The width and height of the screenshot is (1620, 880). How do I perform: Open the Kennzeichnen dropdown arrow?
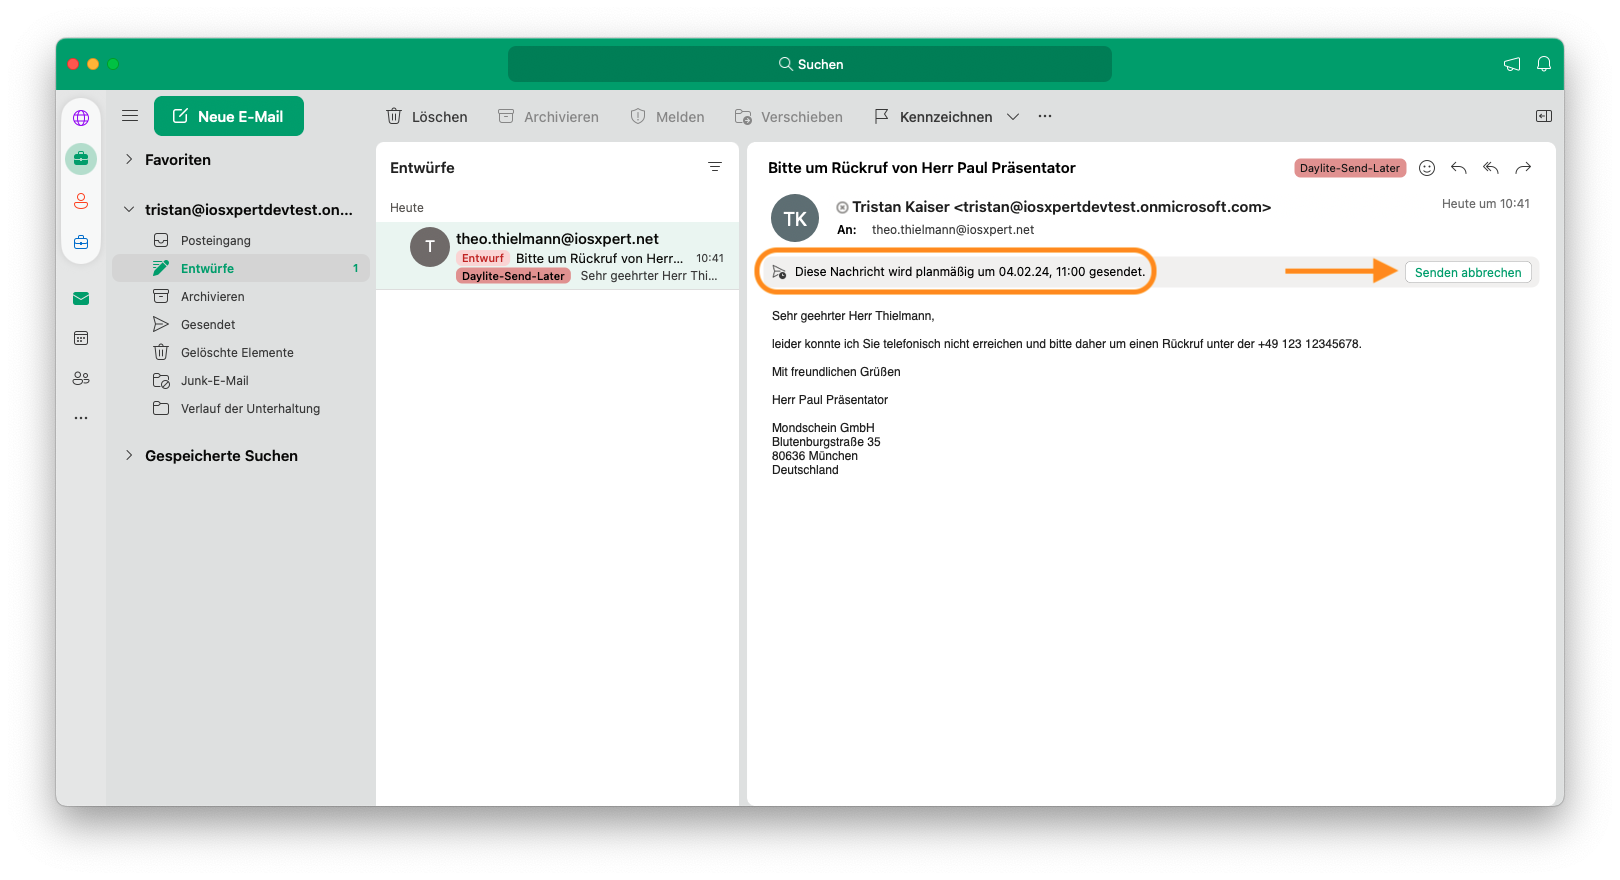(x=1013, y=117)
